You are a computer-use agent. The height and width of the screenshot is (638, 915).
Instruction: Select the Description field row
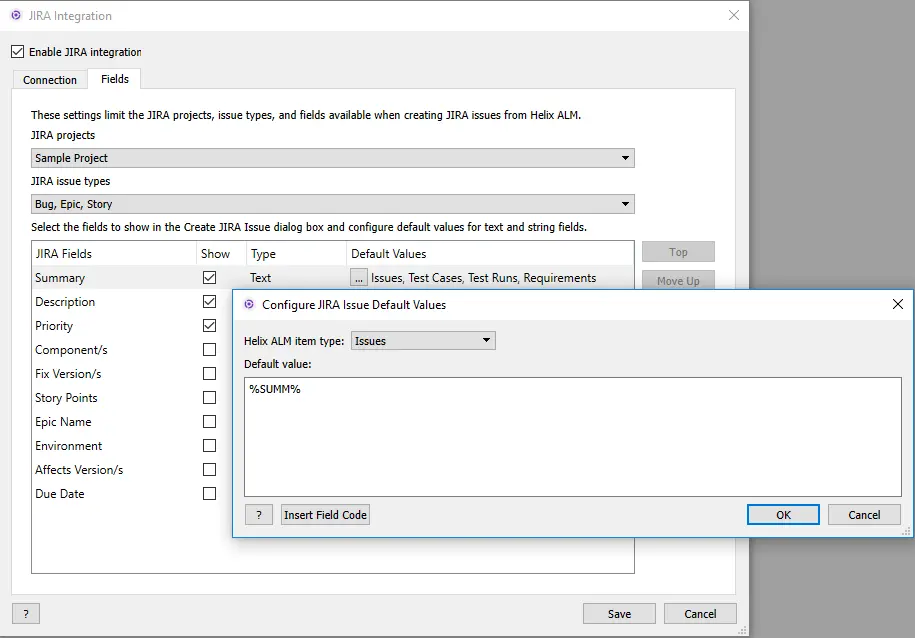[x=132, y=301]
